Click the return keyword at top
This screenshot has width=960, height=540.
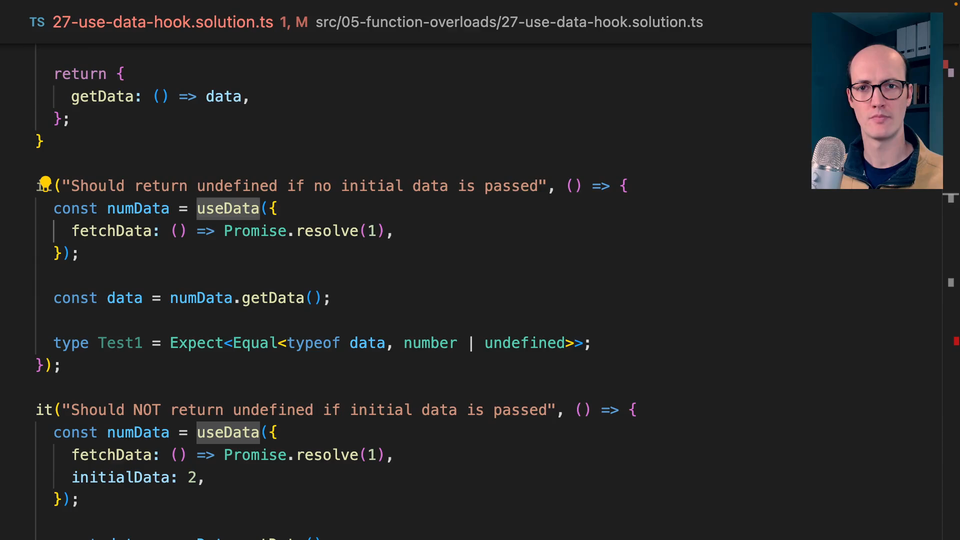coord(80,74)
